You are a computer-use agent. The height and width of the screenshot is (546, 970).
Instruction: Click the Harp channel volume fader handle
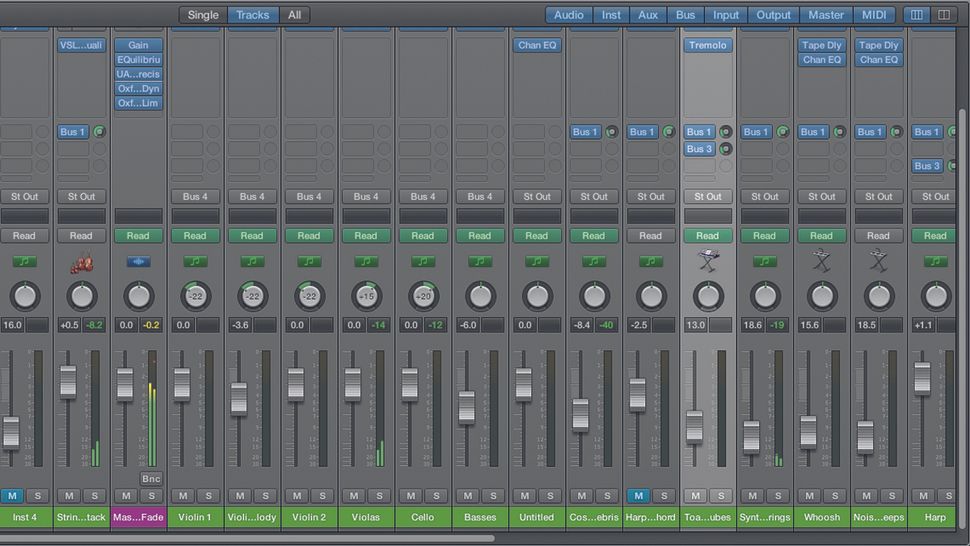922,378
